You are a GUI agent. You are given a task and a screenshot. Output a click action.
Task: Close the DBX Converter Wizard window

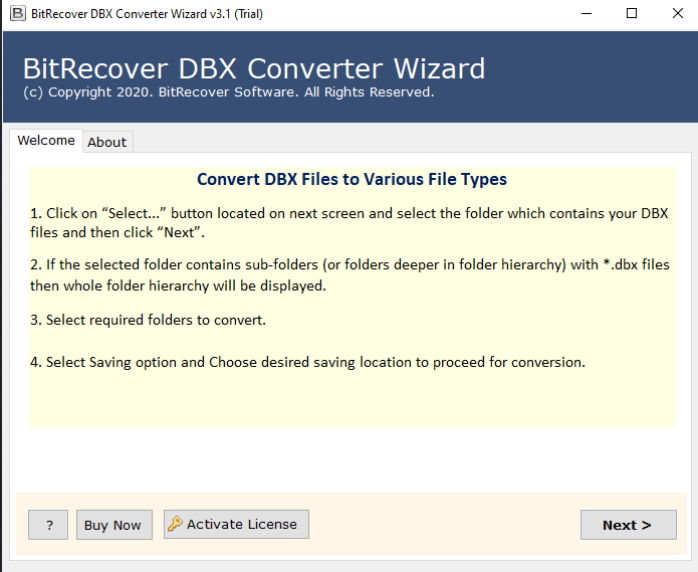click(678, 13)
